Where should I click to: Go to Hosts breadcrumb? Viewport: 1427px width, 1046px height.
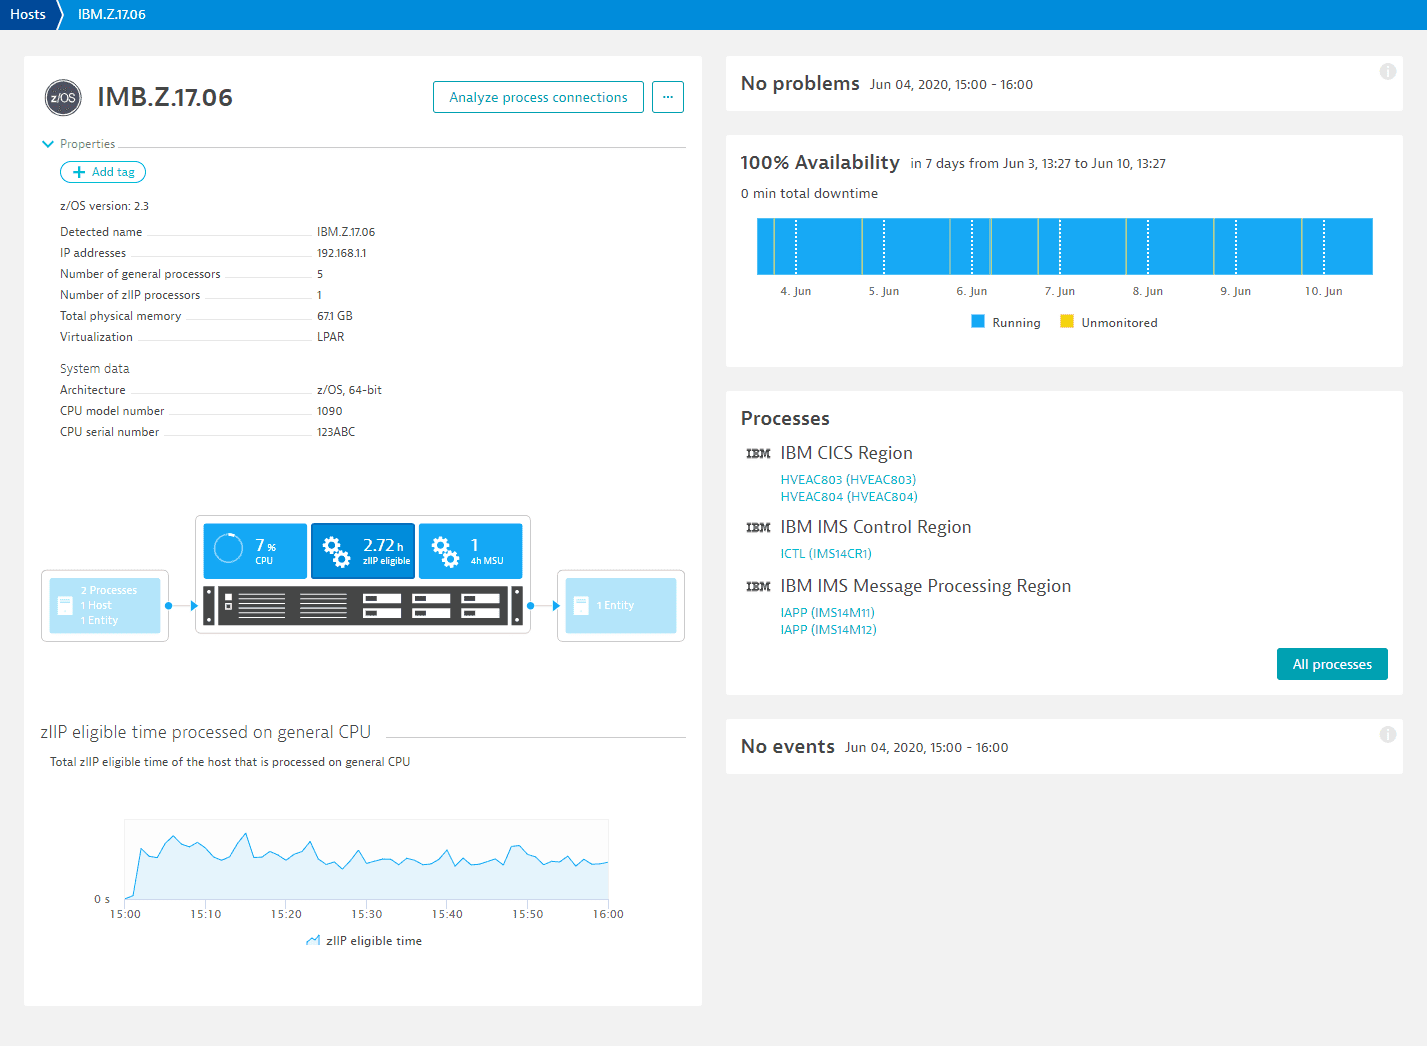point(28,14)
